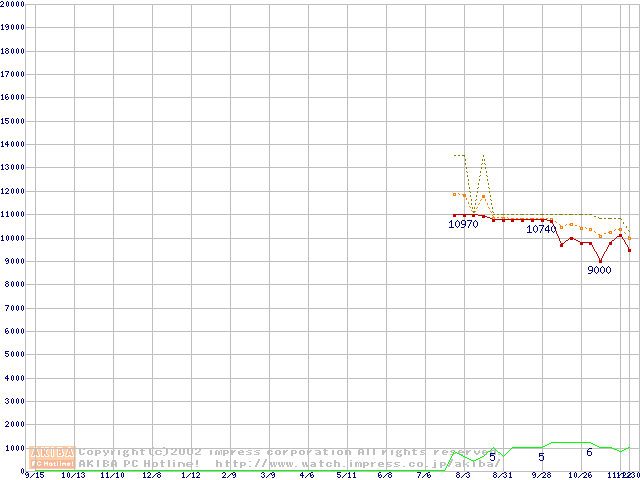Click the AKIBA PC Hotline logo

53,458
